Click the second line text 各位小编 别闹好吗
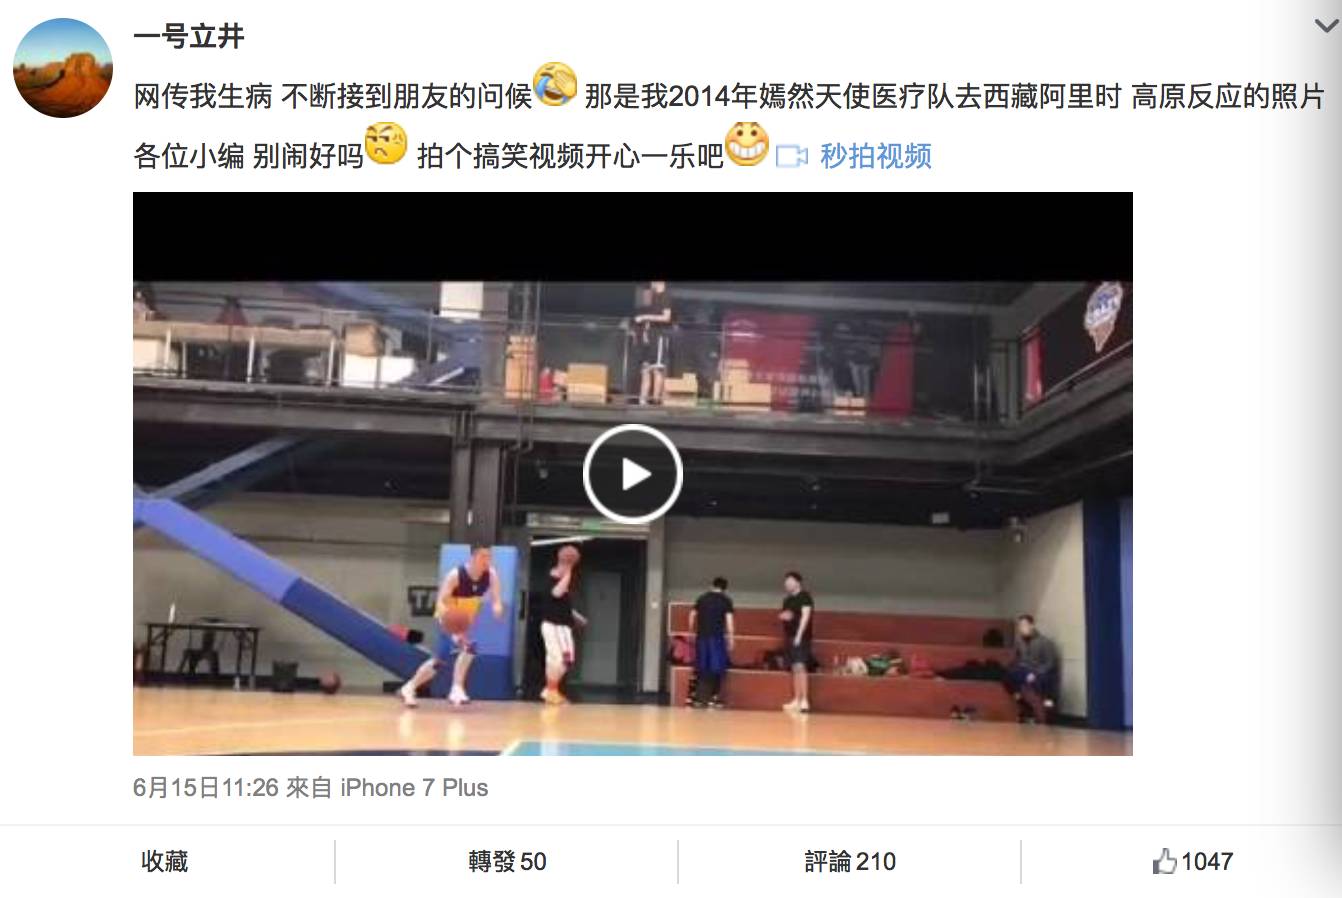Viewport: 1342px width, 898px height. (x=248, y=156)
